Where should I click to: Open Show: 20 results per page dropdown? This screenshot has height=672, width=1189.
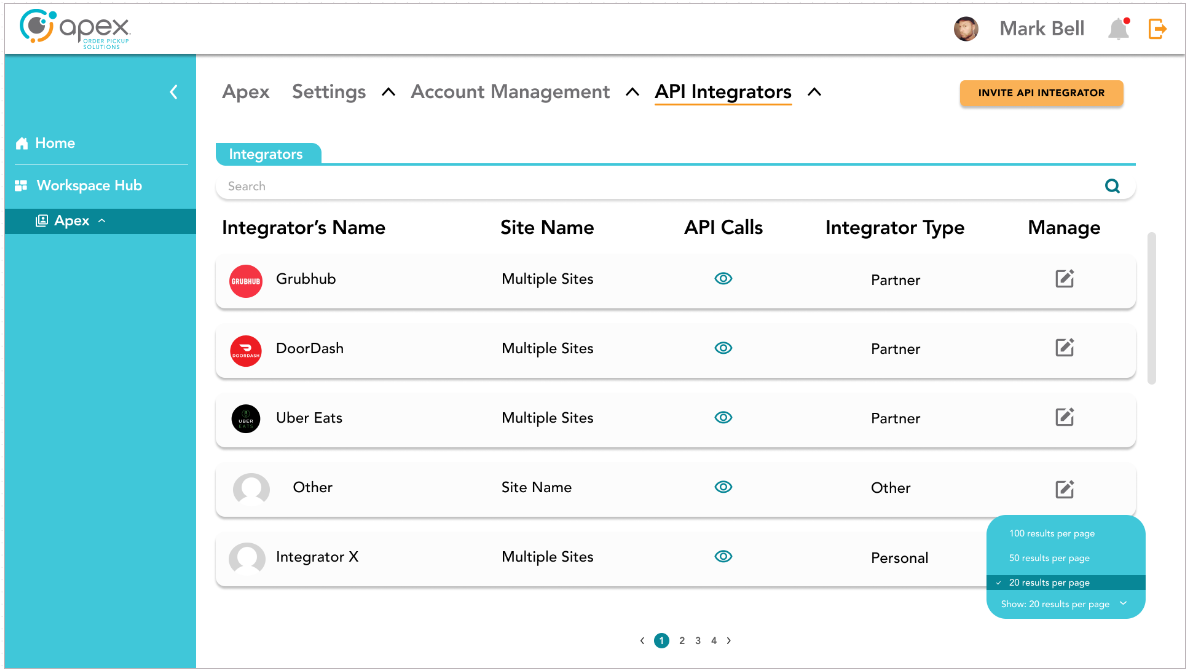1064,604
